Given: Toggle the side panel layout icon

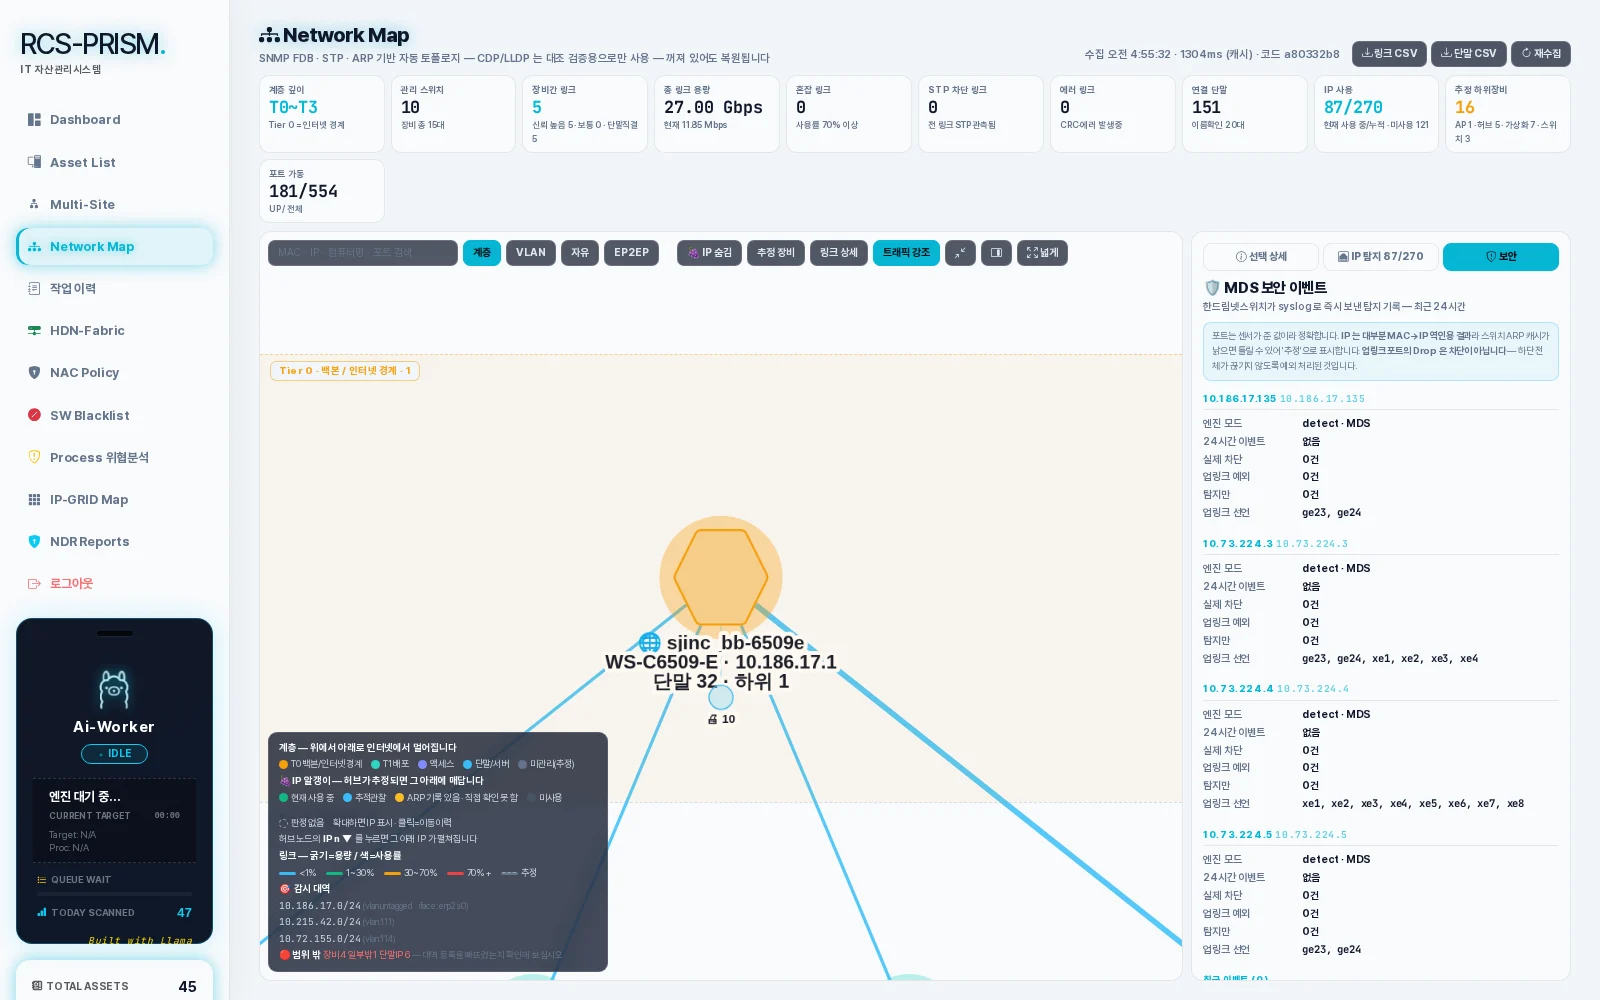Looking at the screenshot, I should 996,253.
